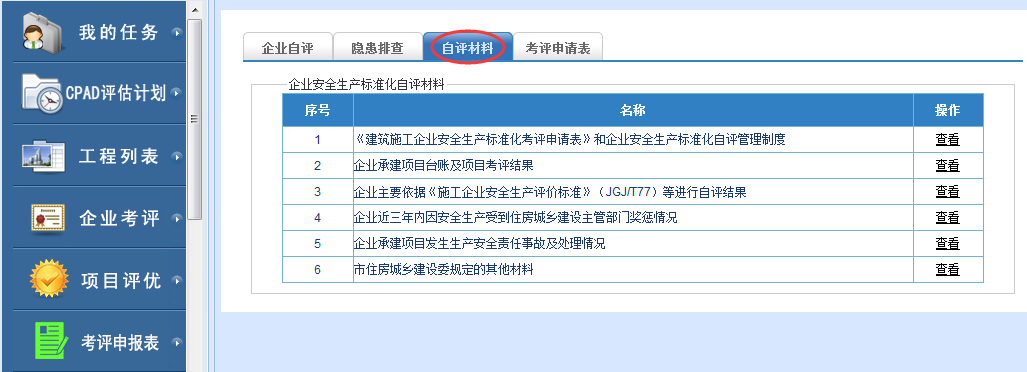Click the 企业考评 certificate icon
Screen dimensions: 1027x372
tap(48, 218)
